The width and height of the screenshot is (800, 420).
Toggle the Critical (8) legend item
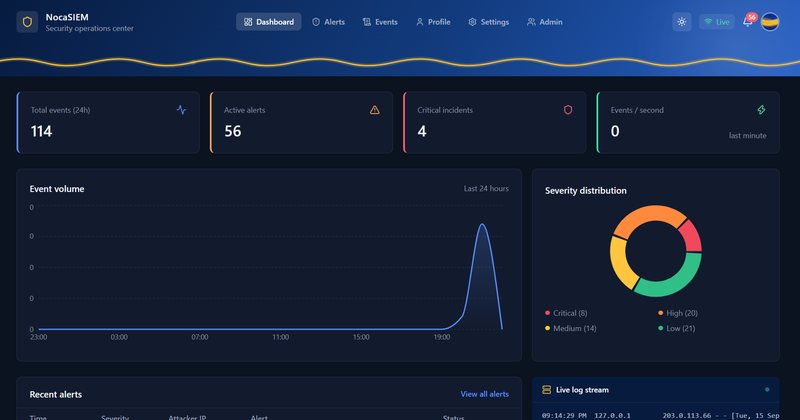point(566,313)
